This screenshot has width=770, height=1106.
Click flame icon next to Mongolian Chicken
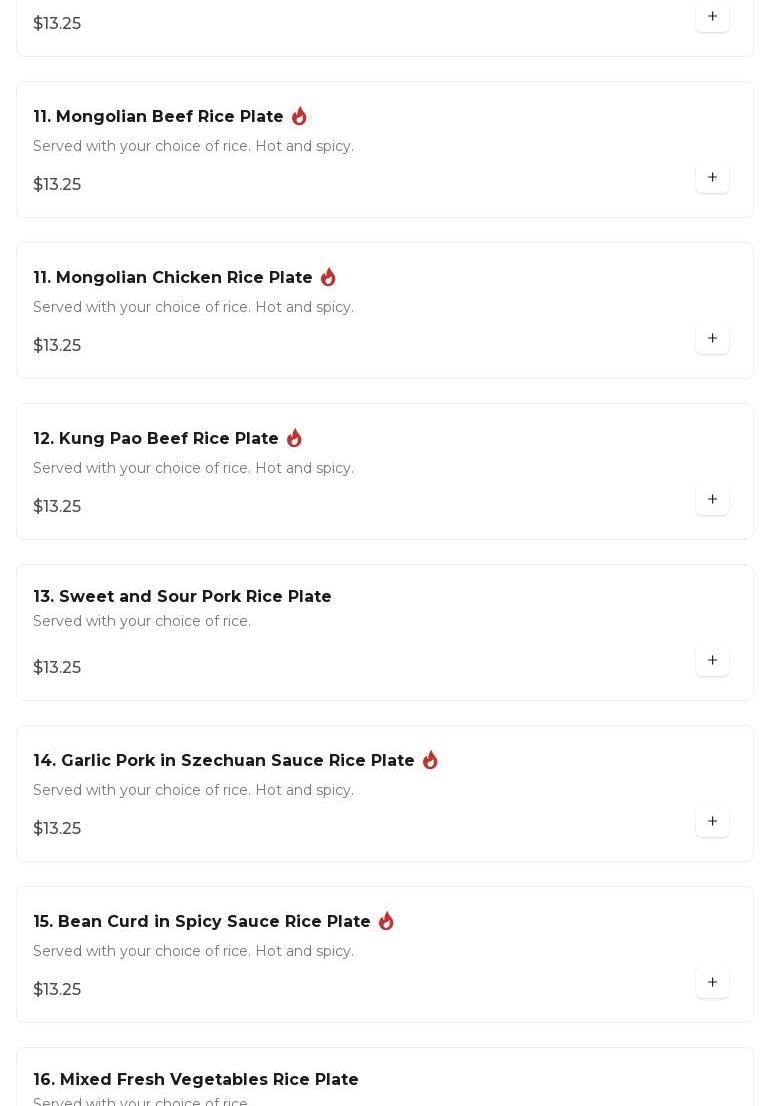pos(328,276)
